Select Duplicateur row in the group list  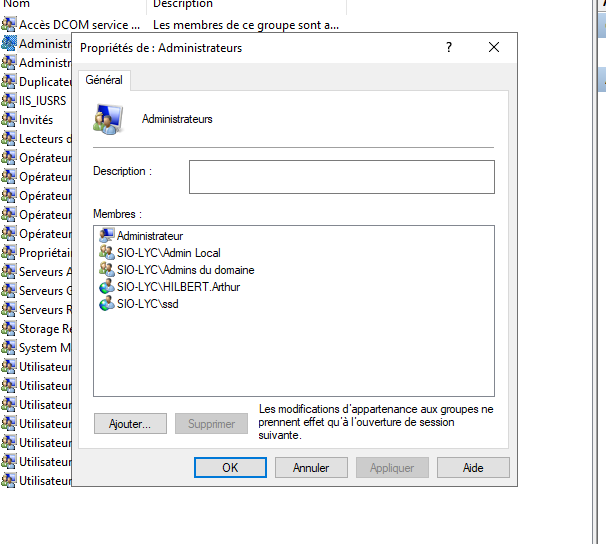click(x=36, y=82)
